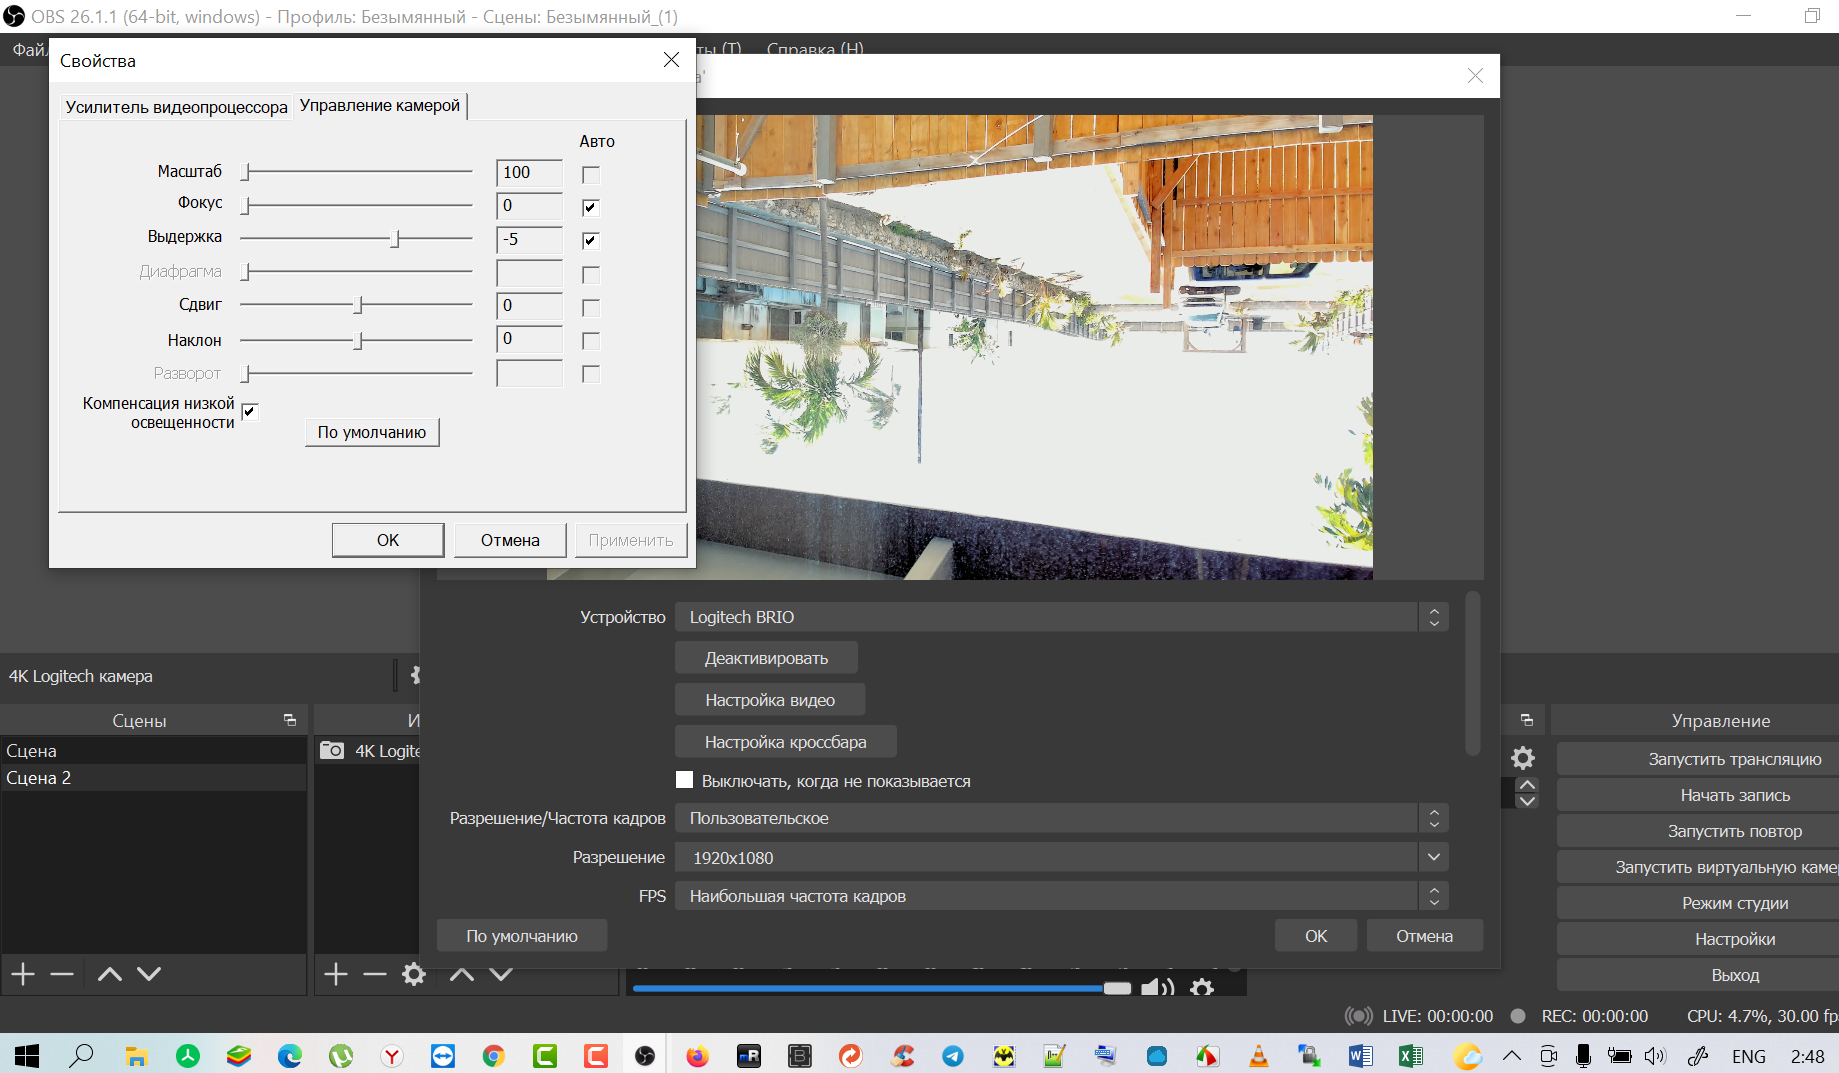Show hidden system tray icons chevron
1839x1073 pixels.
coord(1512,1056)
